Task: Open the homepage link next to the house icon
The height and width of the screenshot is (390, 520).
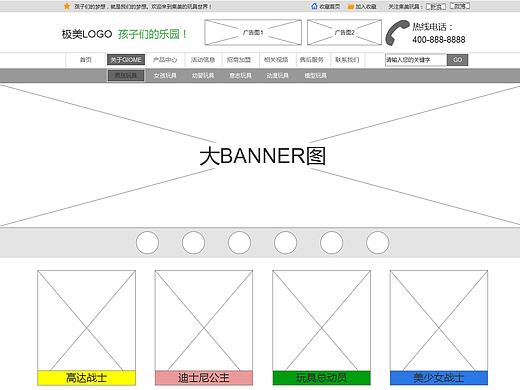Action: click(x=329, y=6)
